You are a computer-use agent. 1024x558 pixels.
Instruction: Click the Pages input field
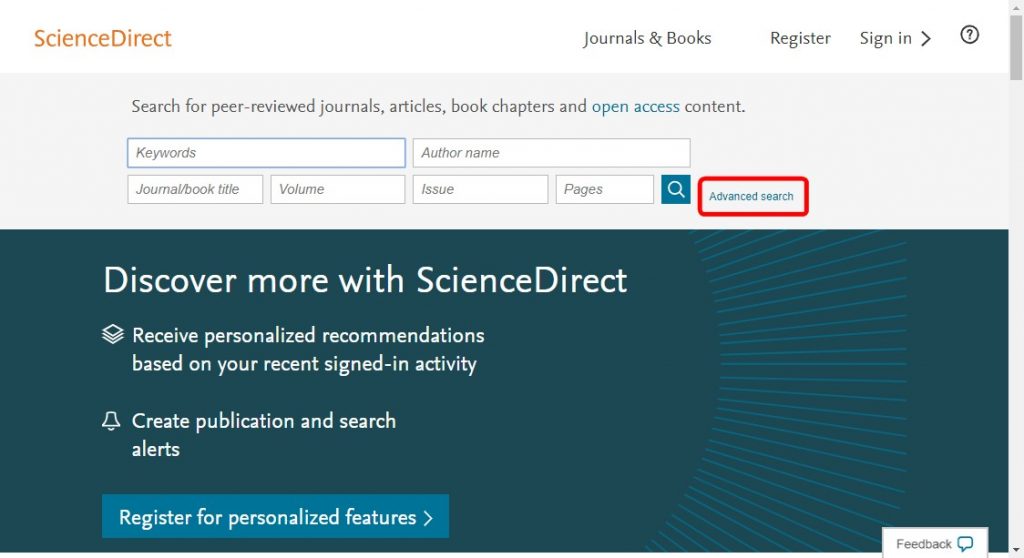click(605, 189)
